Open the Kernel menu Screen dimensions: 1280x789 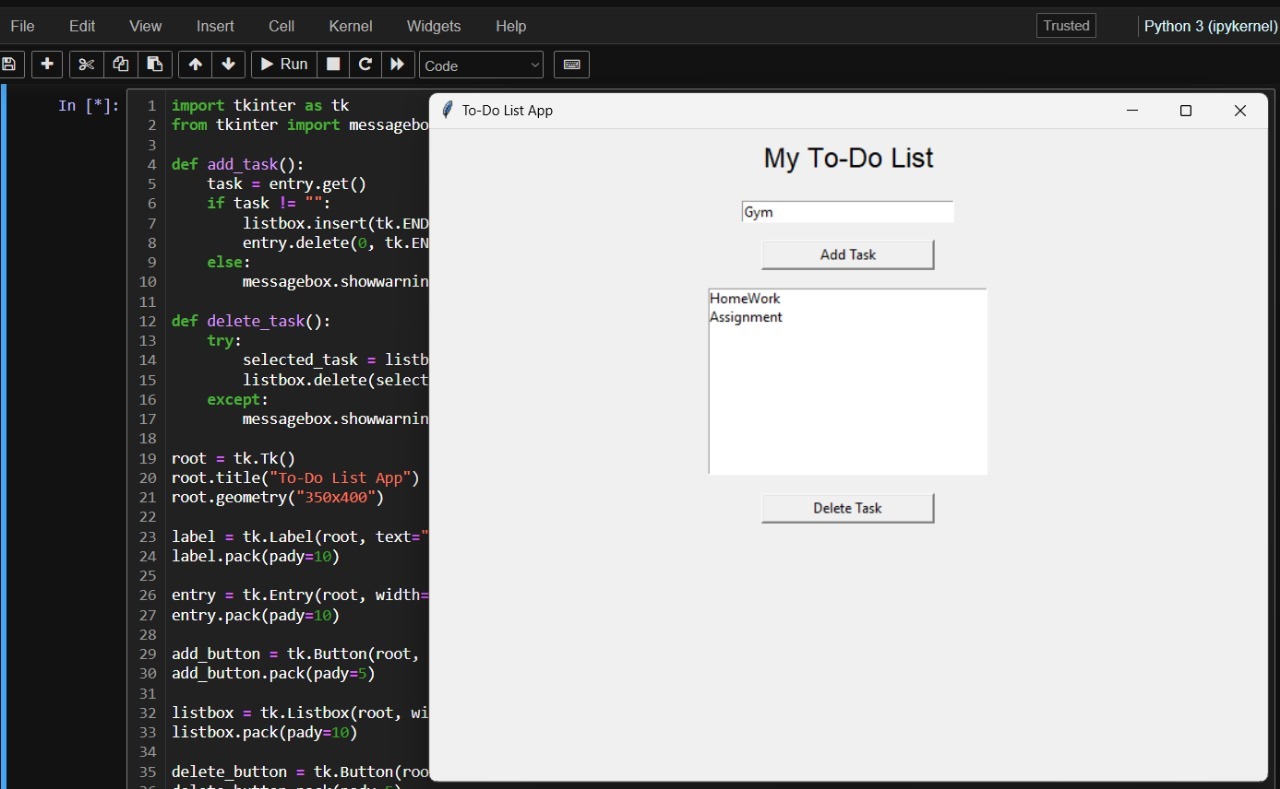[350, 26]
